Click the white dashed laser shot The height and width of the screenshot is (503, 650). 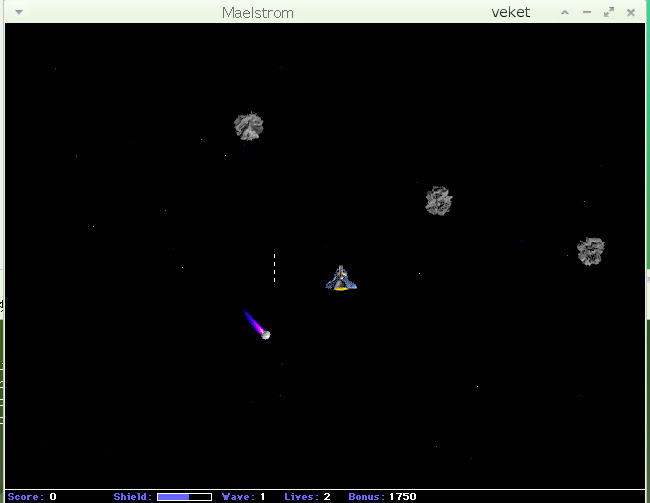(274, 268)
